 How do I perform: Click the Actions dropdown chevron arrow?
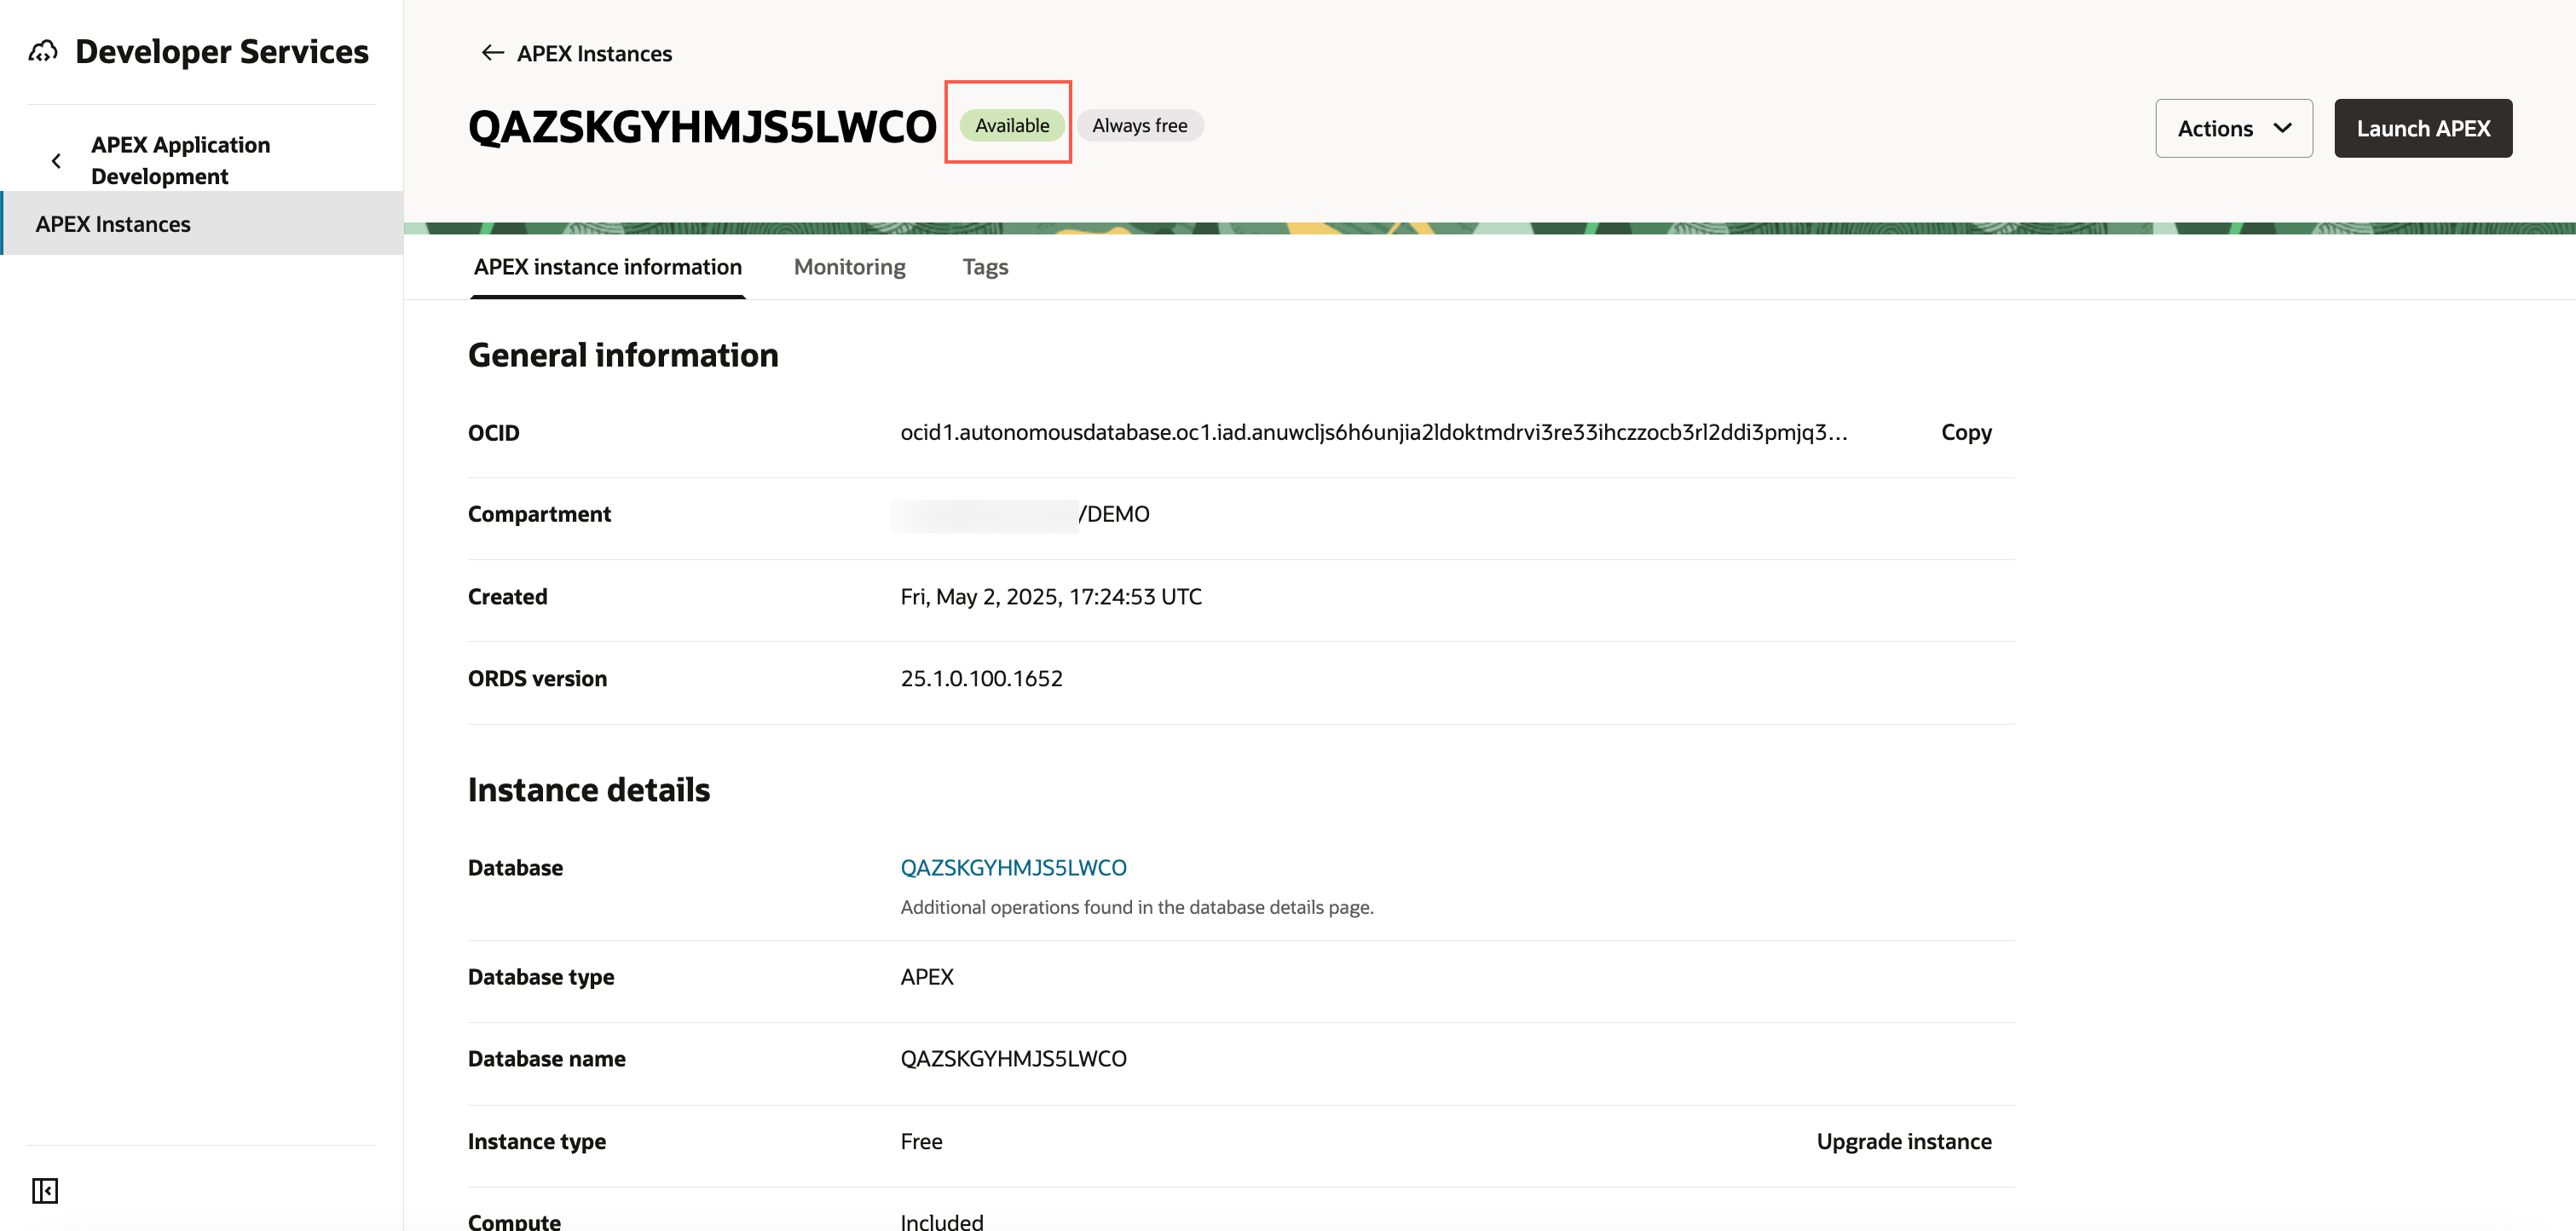[x=2282, y=128]
